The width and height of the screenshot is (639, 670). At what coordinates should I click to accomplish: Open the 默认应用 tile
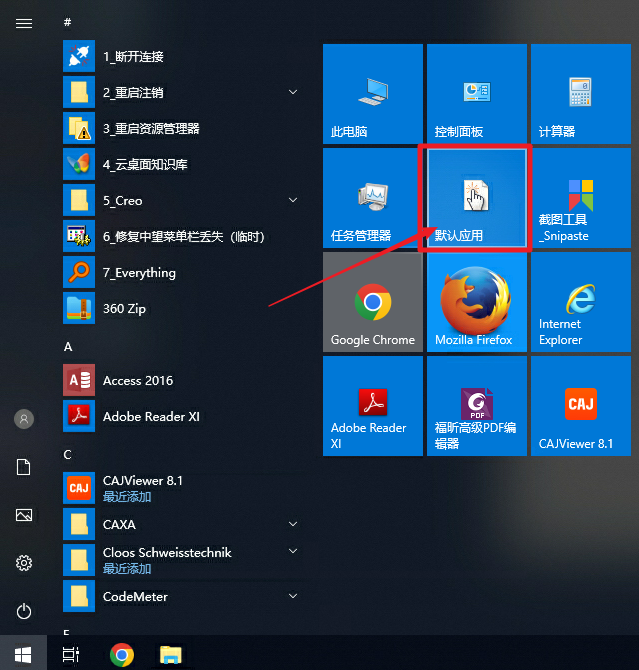[475, 198]
